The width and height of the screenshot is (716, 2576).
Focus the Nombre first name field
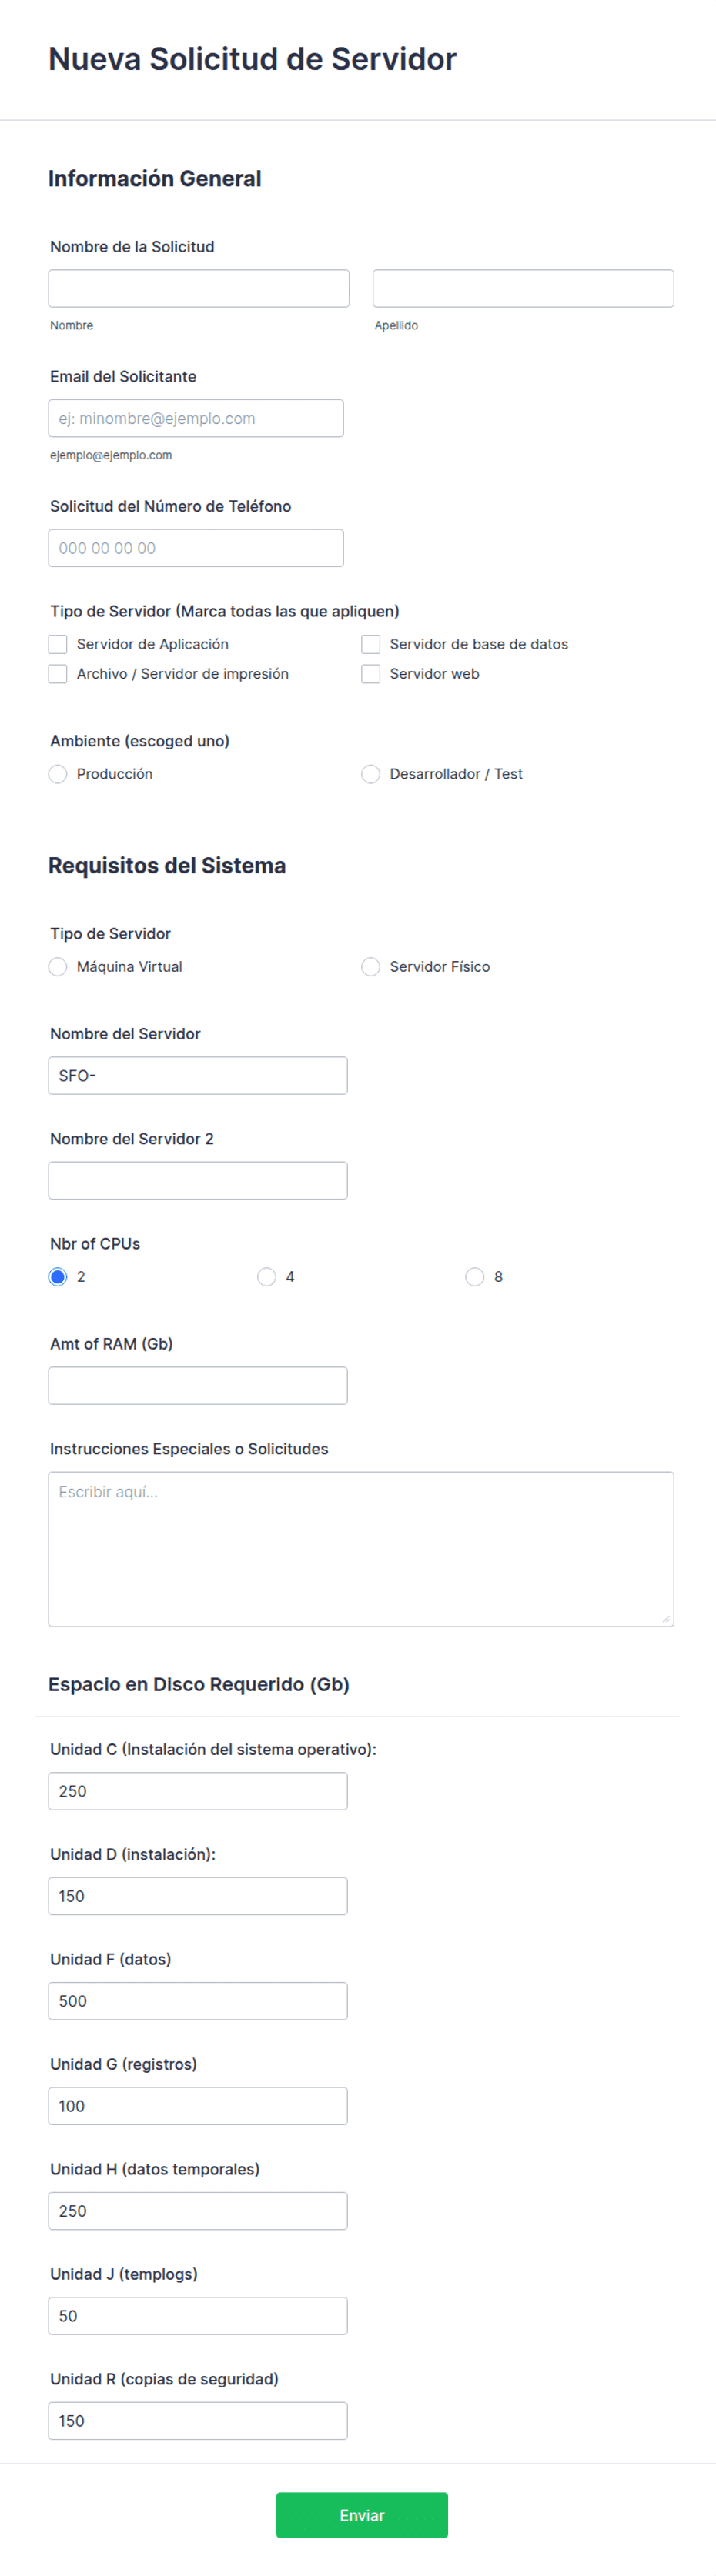[x=199, y=288]
